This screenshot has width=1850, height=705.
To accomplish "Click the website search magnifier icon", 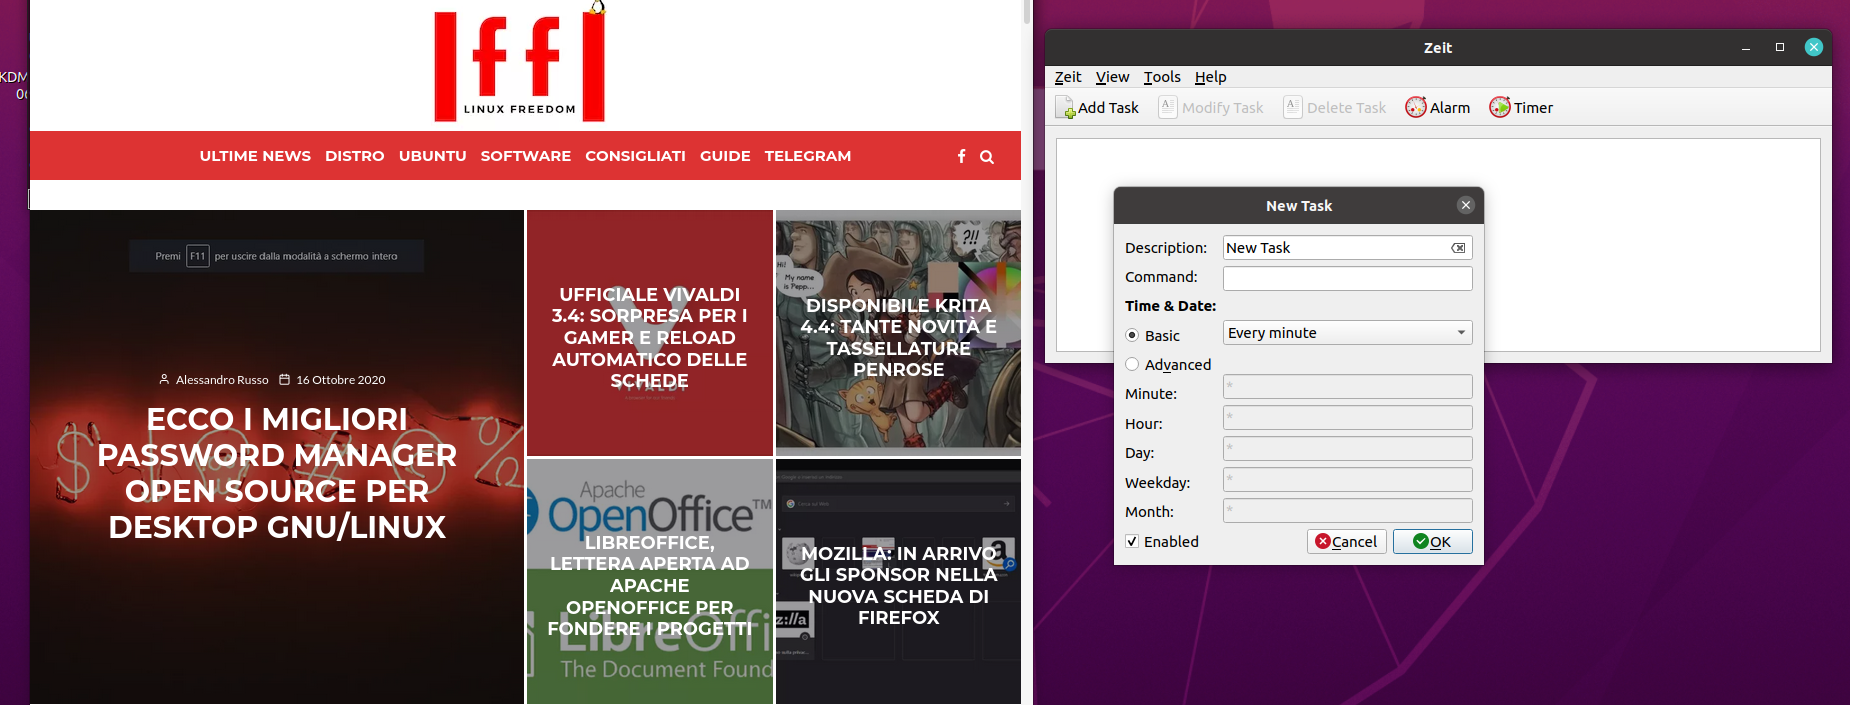I will pos(987,157).
